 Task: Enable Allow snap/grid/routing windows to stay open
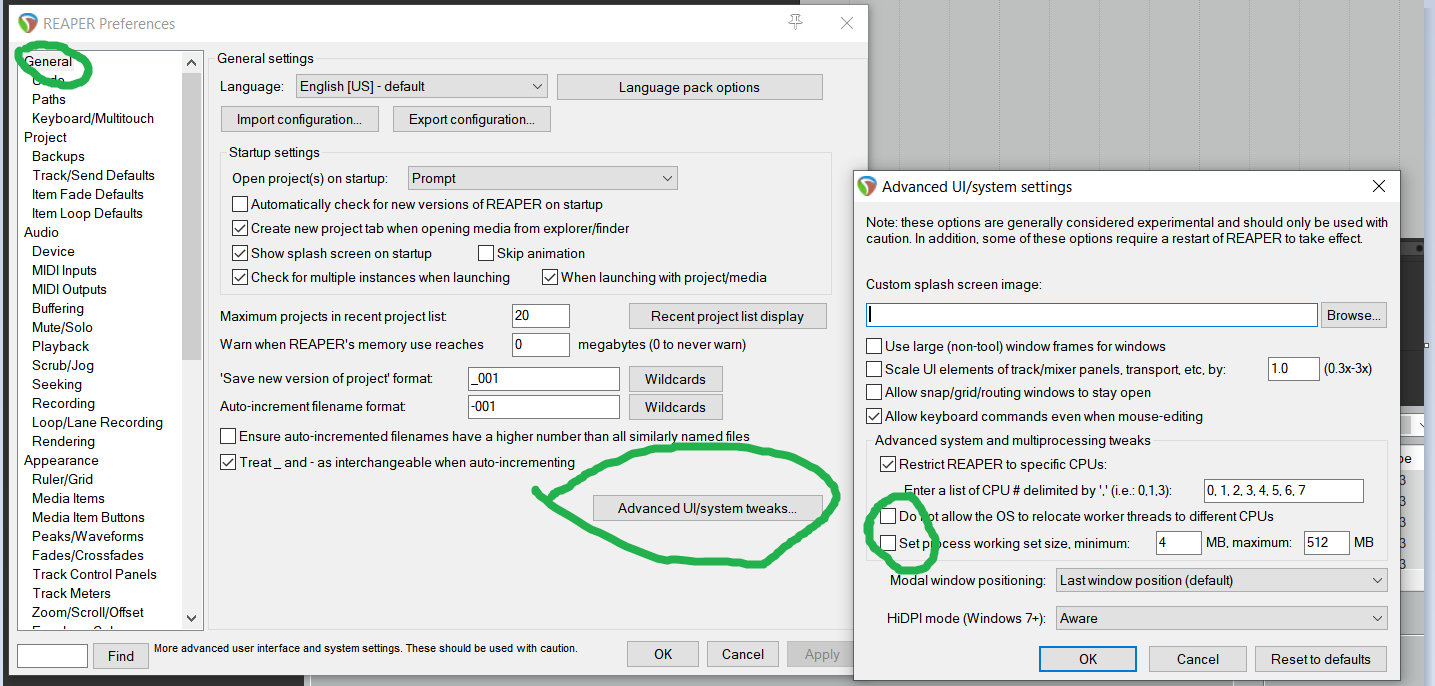tap(874, 392)
